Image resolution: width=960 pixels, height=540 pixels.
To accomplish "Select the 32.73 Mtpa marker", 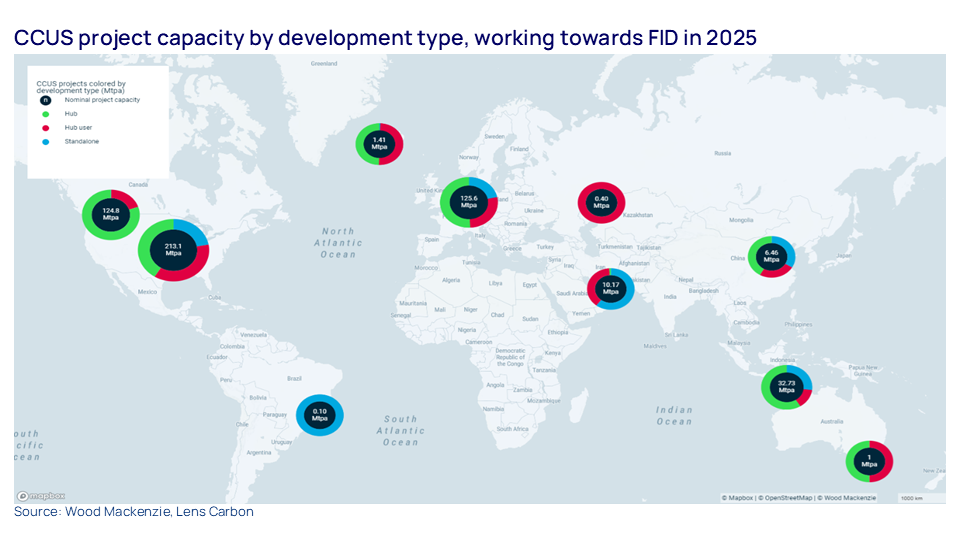I will click(x=786, y=387).
